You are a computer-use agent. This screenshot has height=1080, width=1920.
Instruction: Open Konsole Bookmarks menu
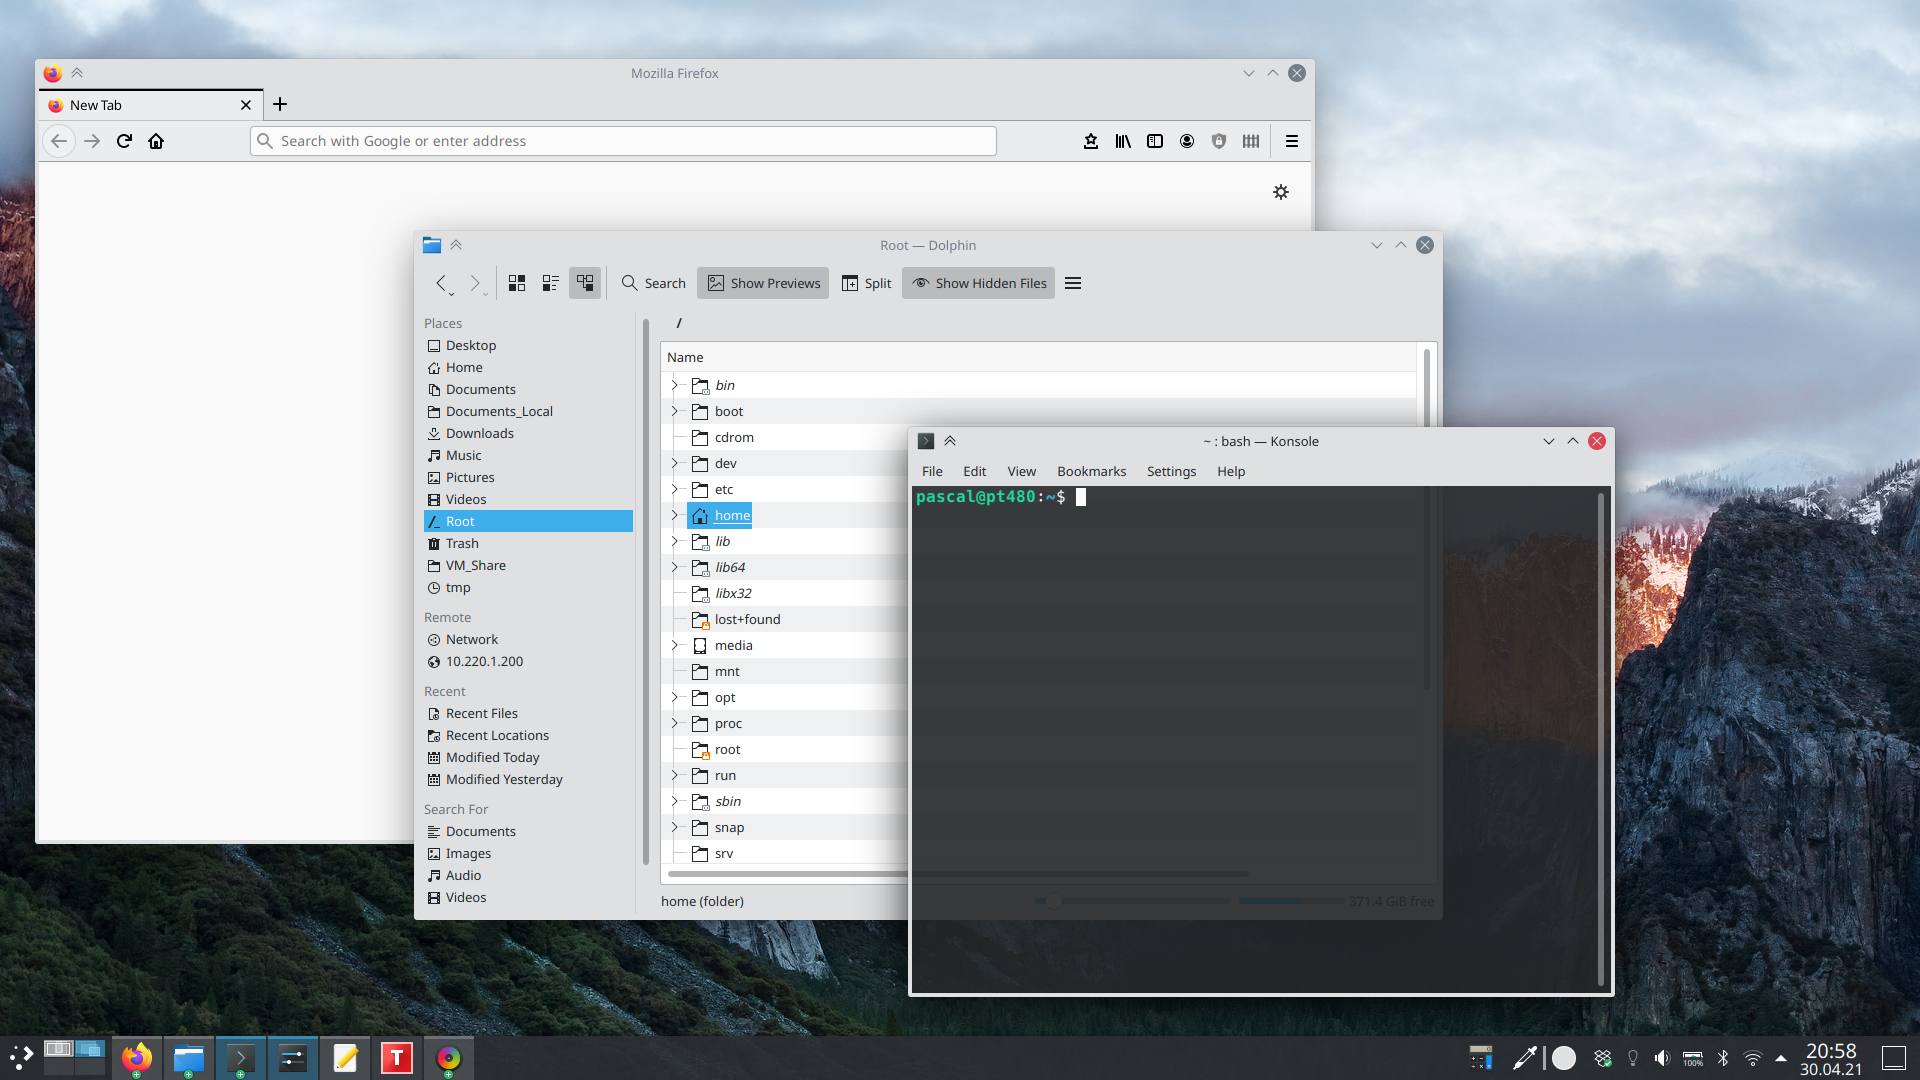pyautogui.click(x=1091, y=471)
